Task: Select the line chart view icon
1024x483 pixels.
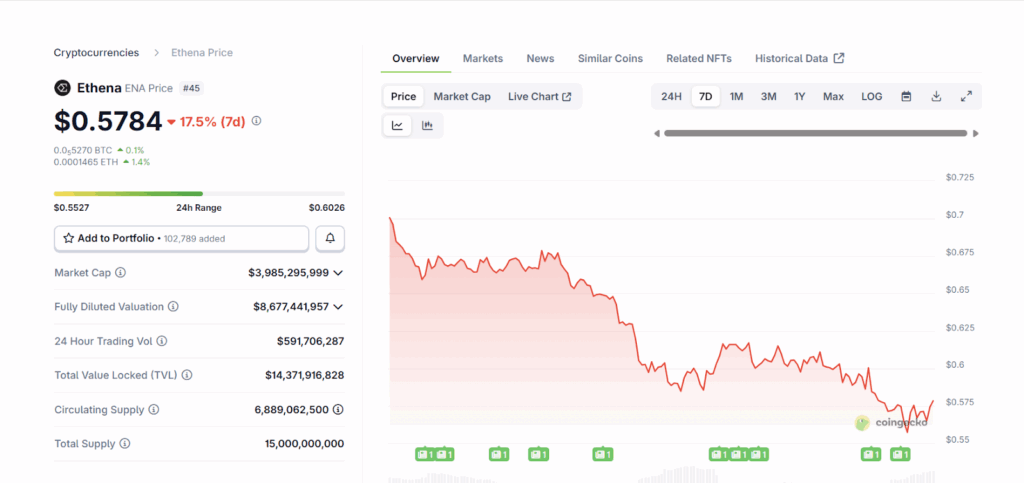Action: click(x=397, y=125)
